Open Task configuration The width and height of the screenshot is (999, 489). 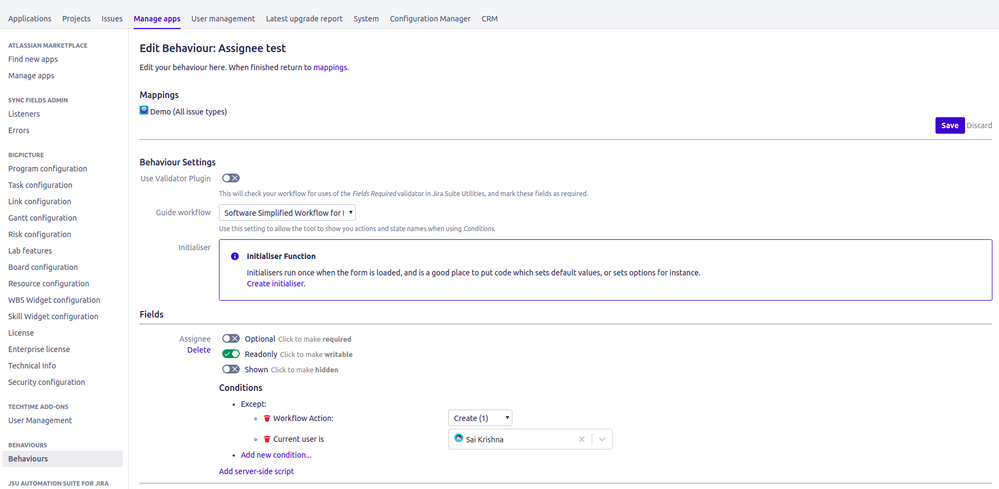click(x=40, y=185)
